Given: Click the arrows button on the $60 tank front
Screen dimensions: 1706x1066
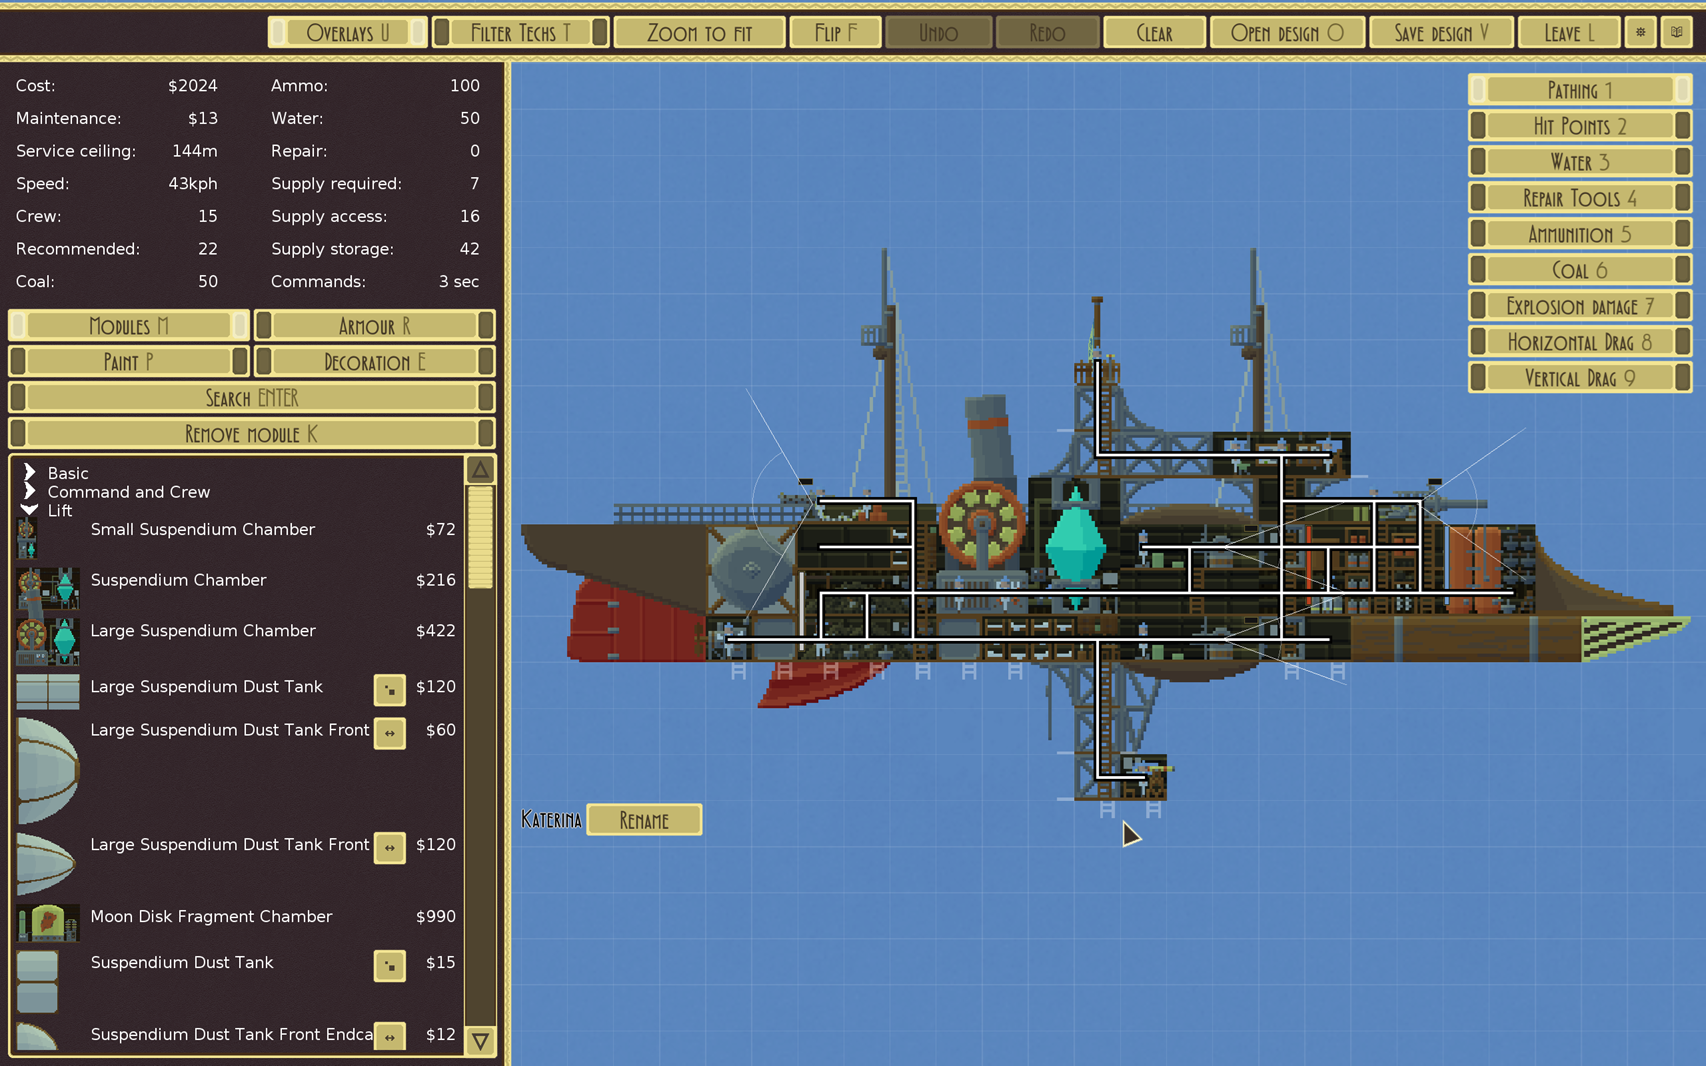Looking at the screenshot, I should (x=390, y=732).
